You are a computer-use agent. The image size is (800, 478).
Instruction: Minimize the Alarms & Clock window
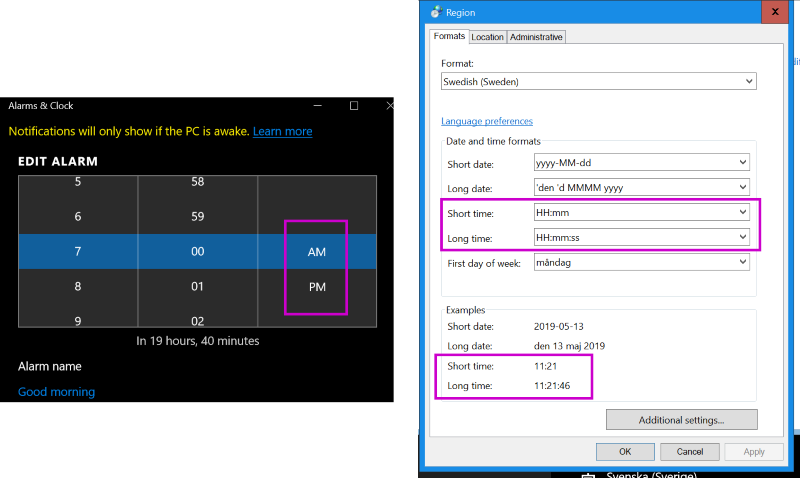(317, 106)
